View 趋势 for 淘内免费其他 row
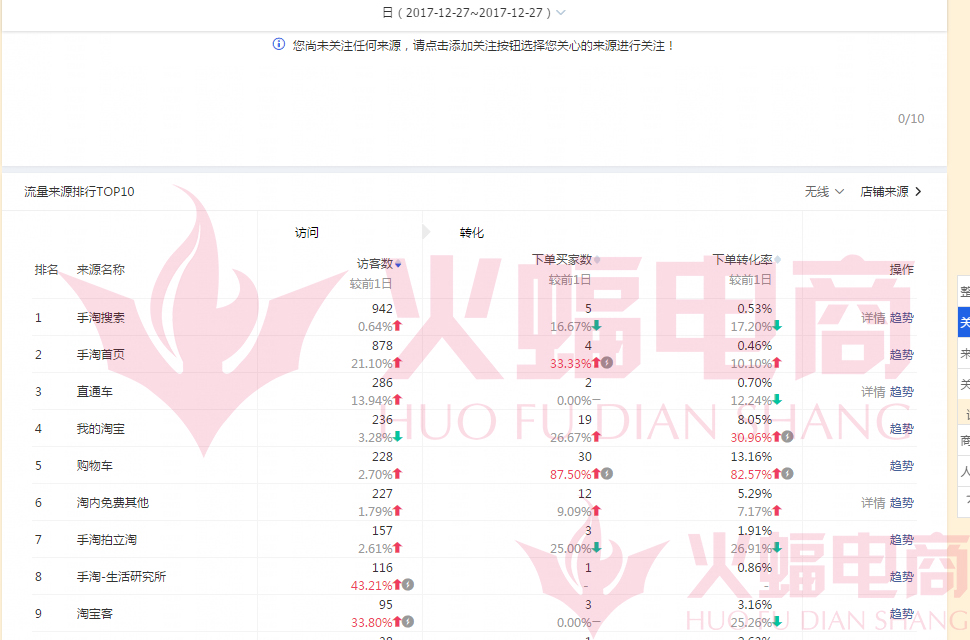Screen dimensions: 970x640 (901, 503)
